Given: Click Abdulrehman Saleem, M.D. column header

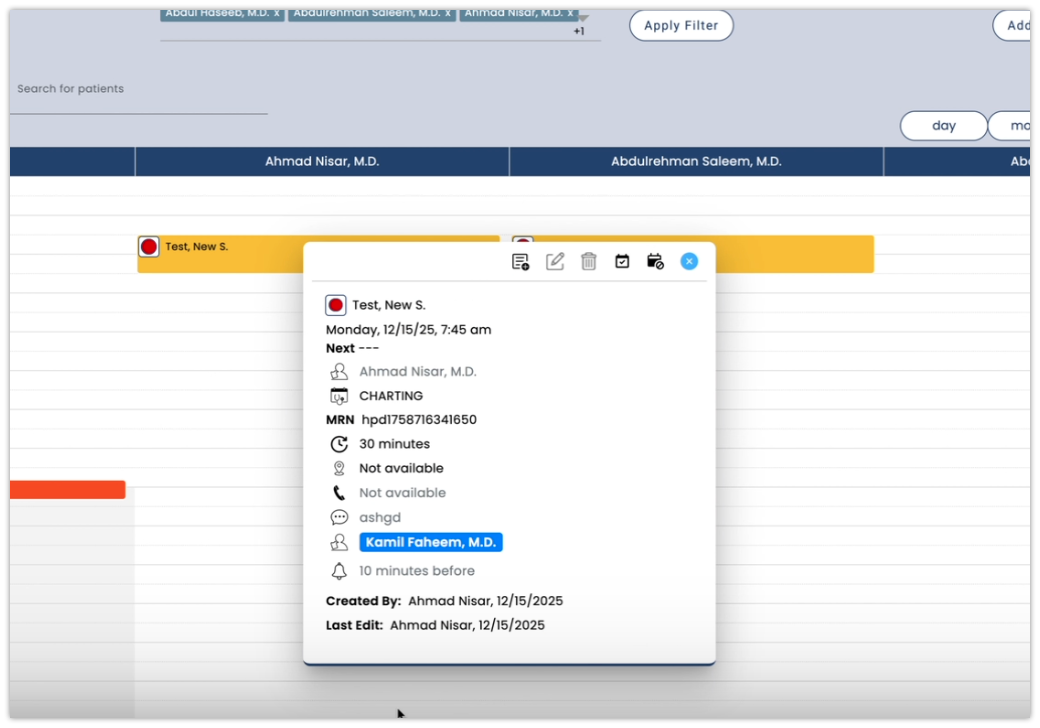Looking at the screenshot, I should 696,161.
